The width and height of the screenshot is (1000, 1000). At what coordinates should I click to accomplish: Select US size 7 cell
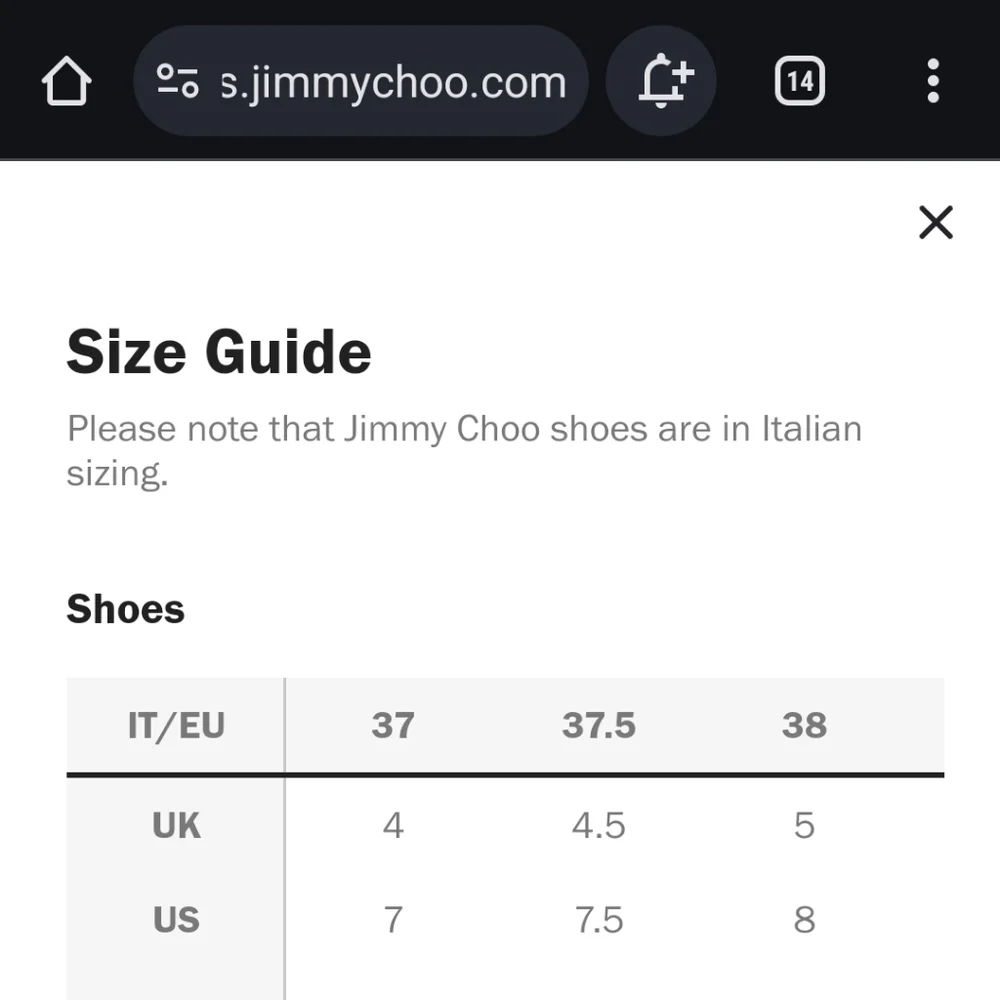click(393, 918)
